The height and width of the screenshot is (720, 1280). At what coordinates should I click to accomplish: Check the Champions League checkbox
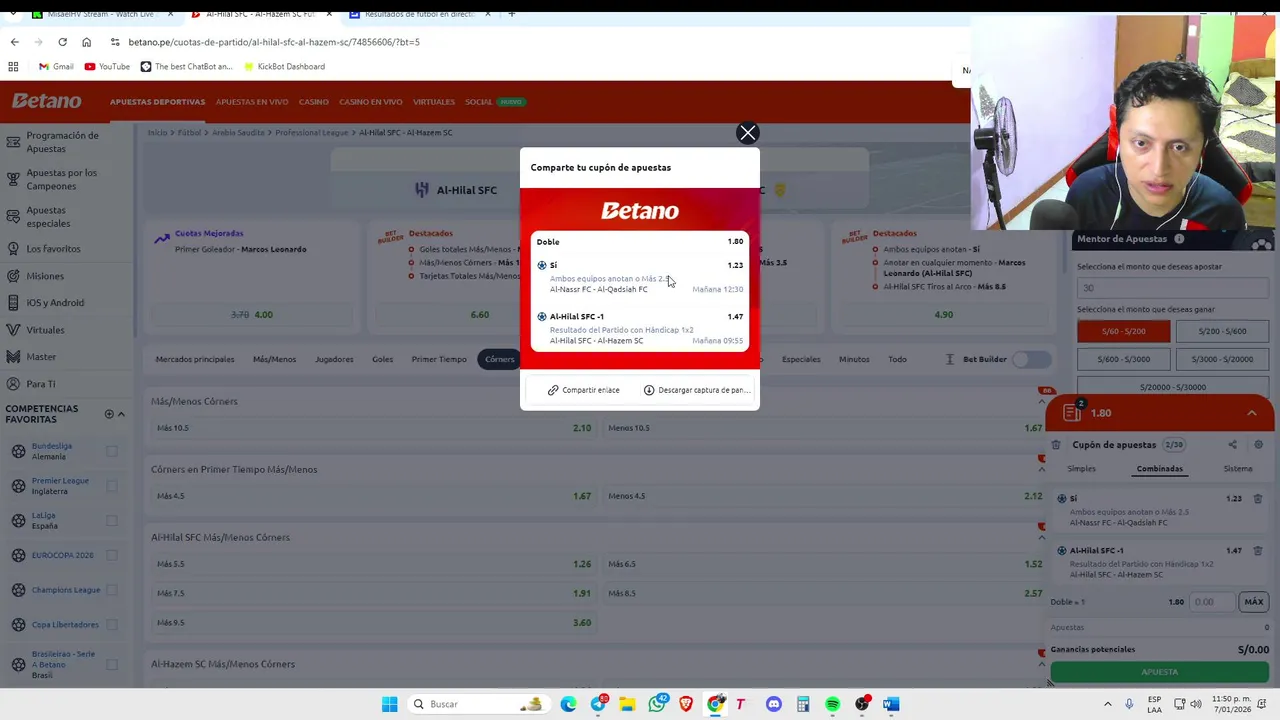click(112, 590)
